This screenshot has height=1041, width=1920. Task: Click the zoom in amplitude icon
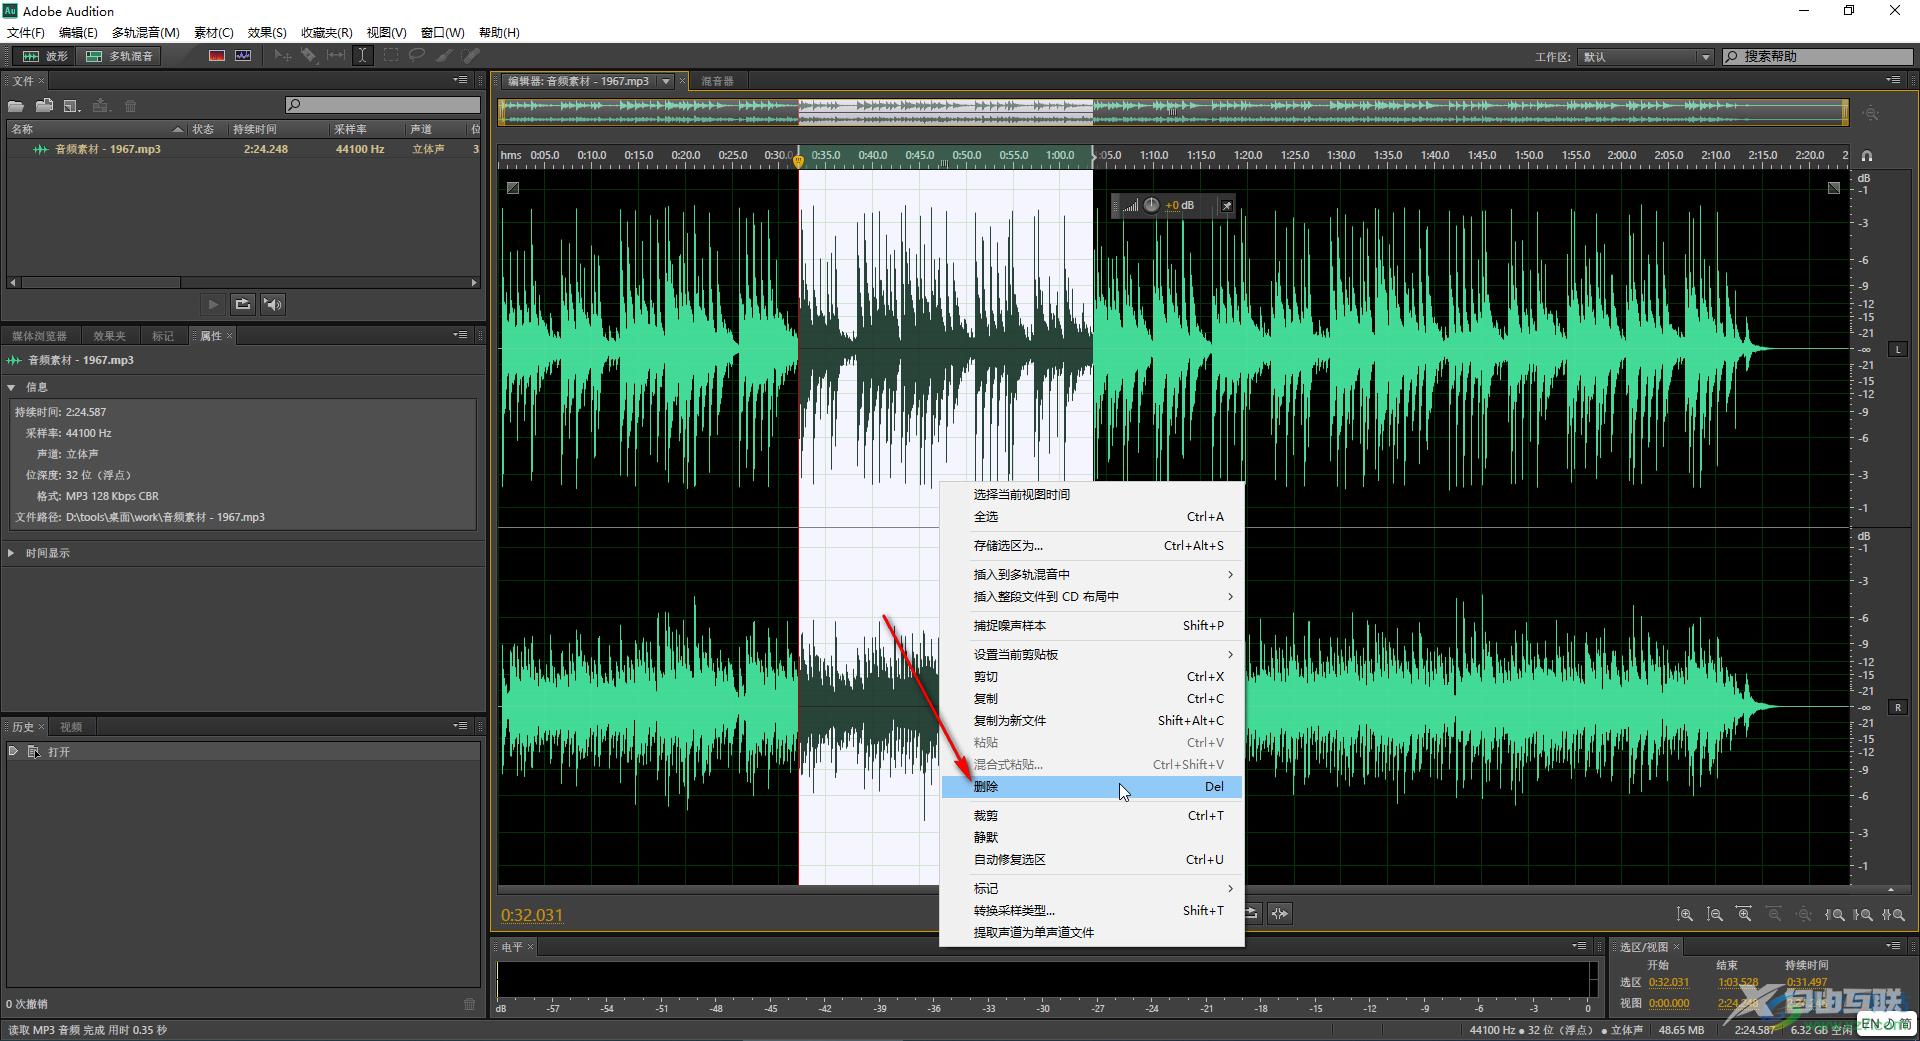pyautogui.click(x=1685, y=914)
